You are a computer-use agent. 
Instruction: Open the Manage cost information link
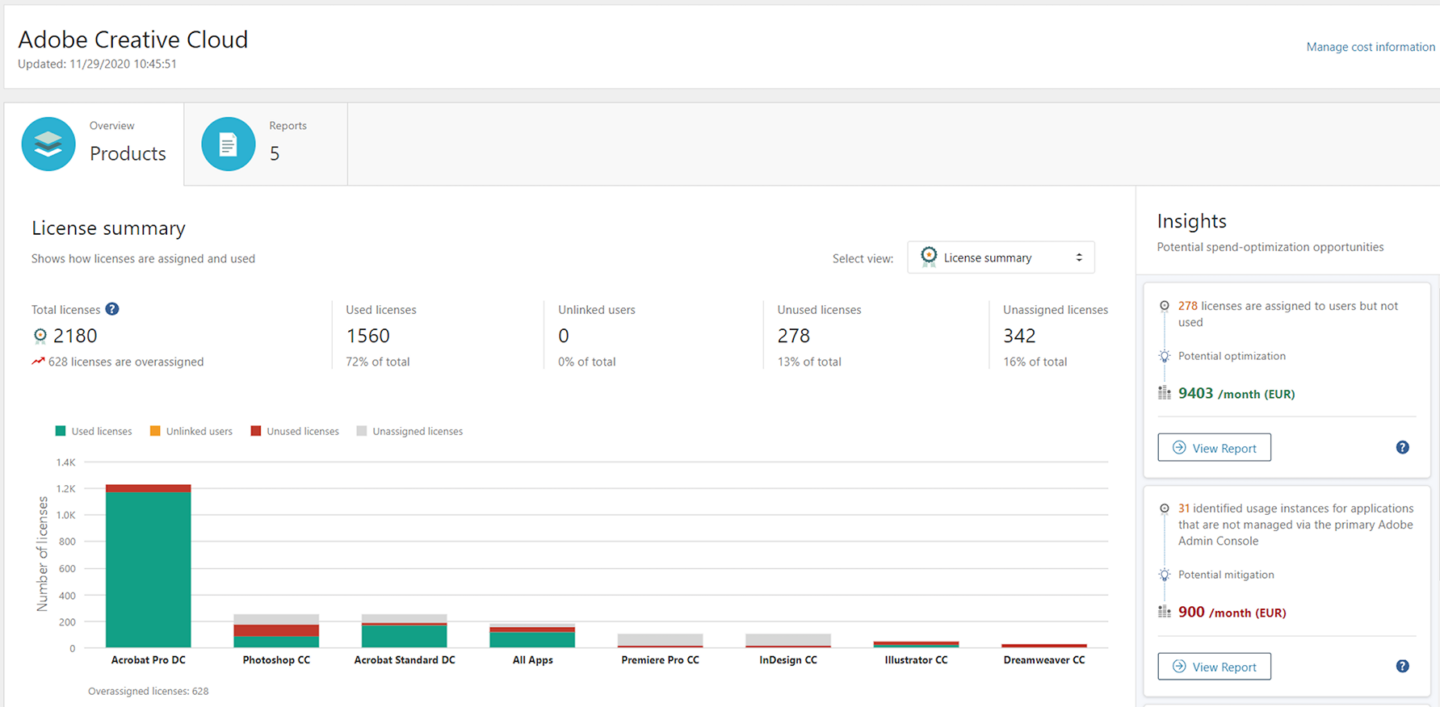pyautogui.click(x=1370, y=47)
